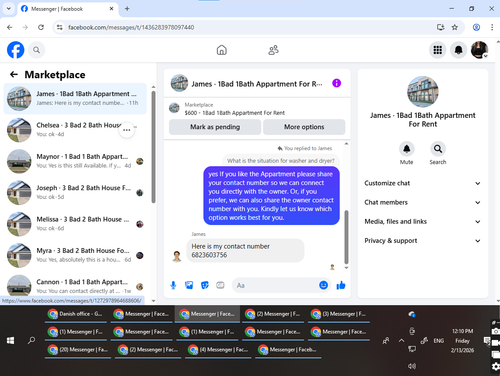
Task: Open the Facebook menu grid icon
Action: tap(438, 50)
